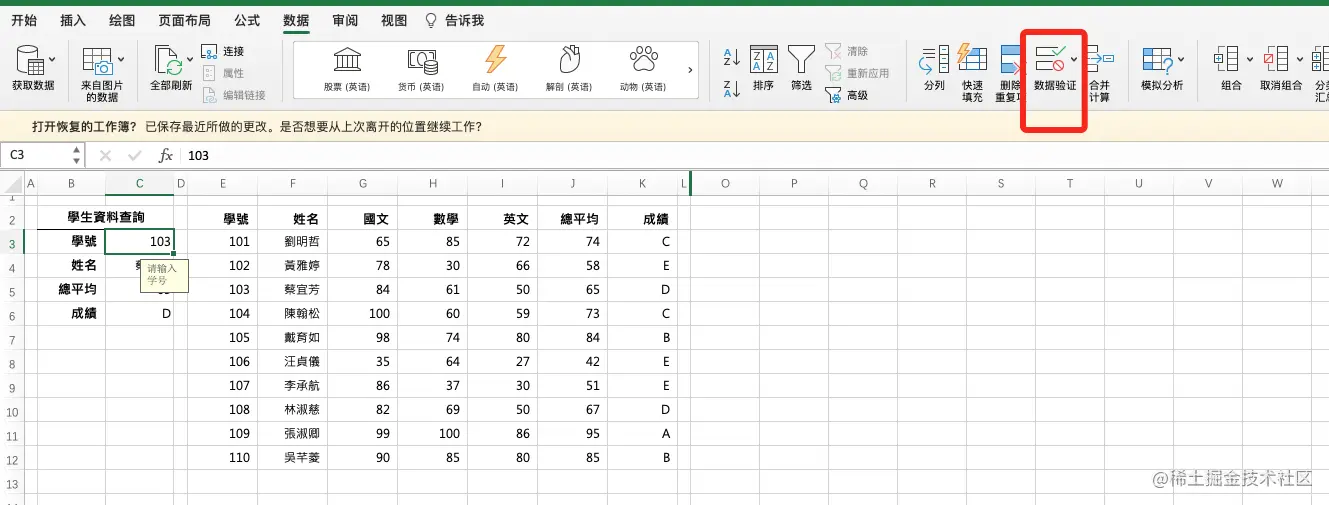This screenshot has height=505, width=1329.
Task: Click the Name Box showing C3
Action: click(36, 155)
